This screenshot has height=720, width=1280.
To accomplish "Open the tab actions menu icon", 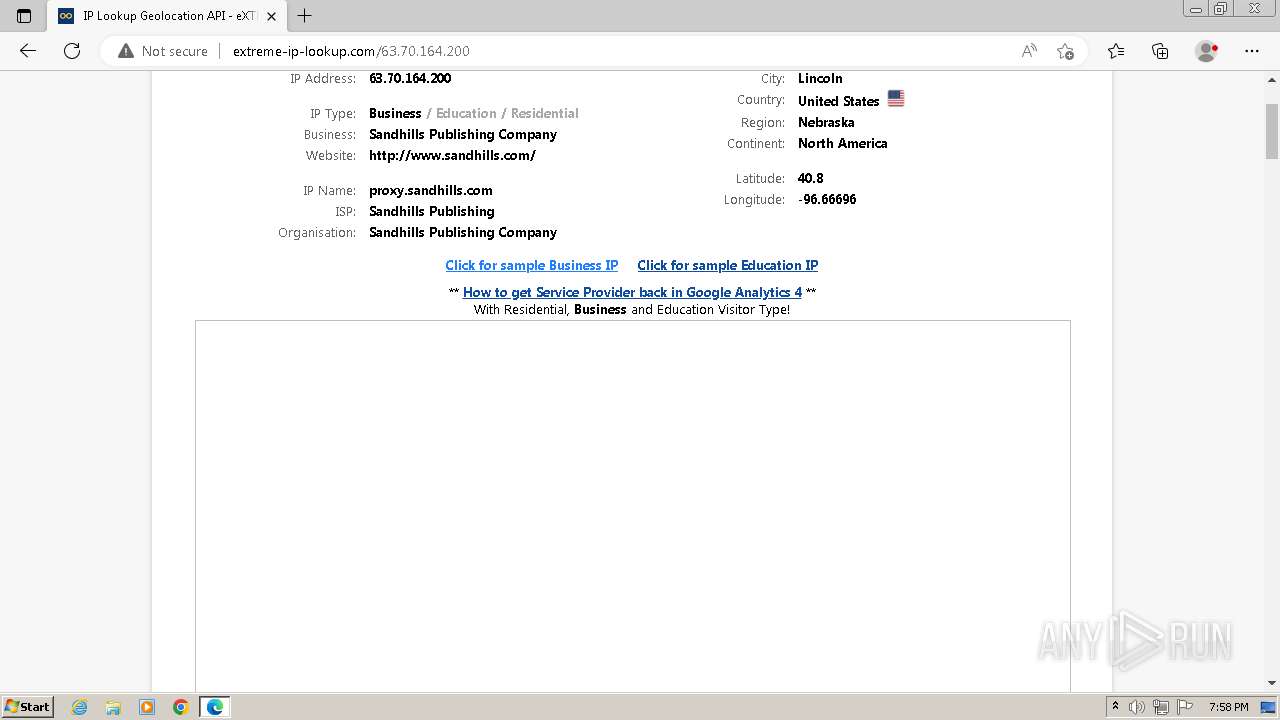I will click(x=24, y=16).
